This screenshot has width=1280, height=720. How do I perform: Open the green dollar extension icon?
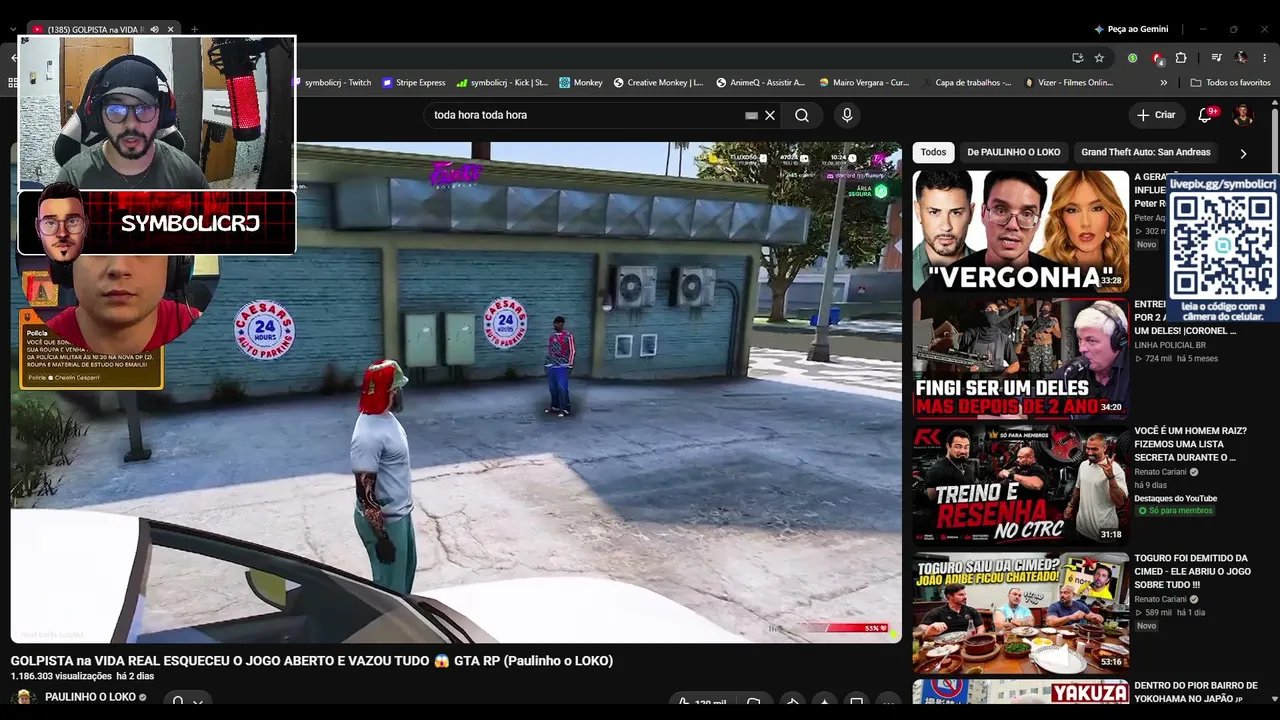click(x=1132, y=58)
